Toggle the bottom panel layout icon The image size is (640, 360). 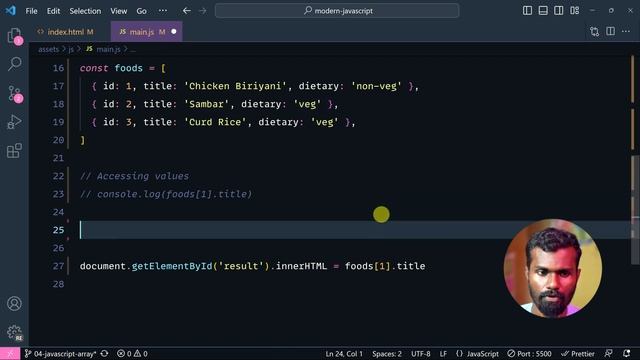tap(543, 11)
